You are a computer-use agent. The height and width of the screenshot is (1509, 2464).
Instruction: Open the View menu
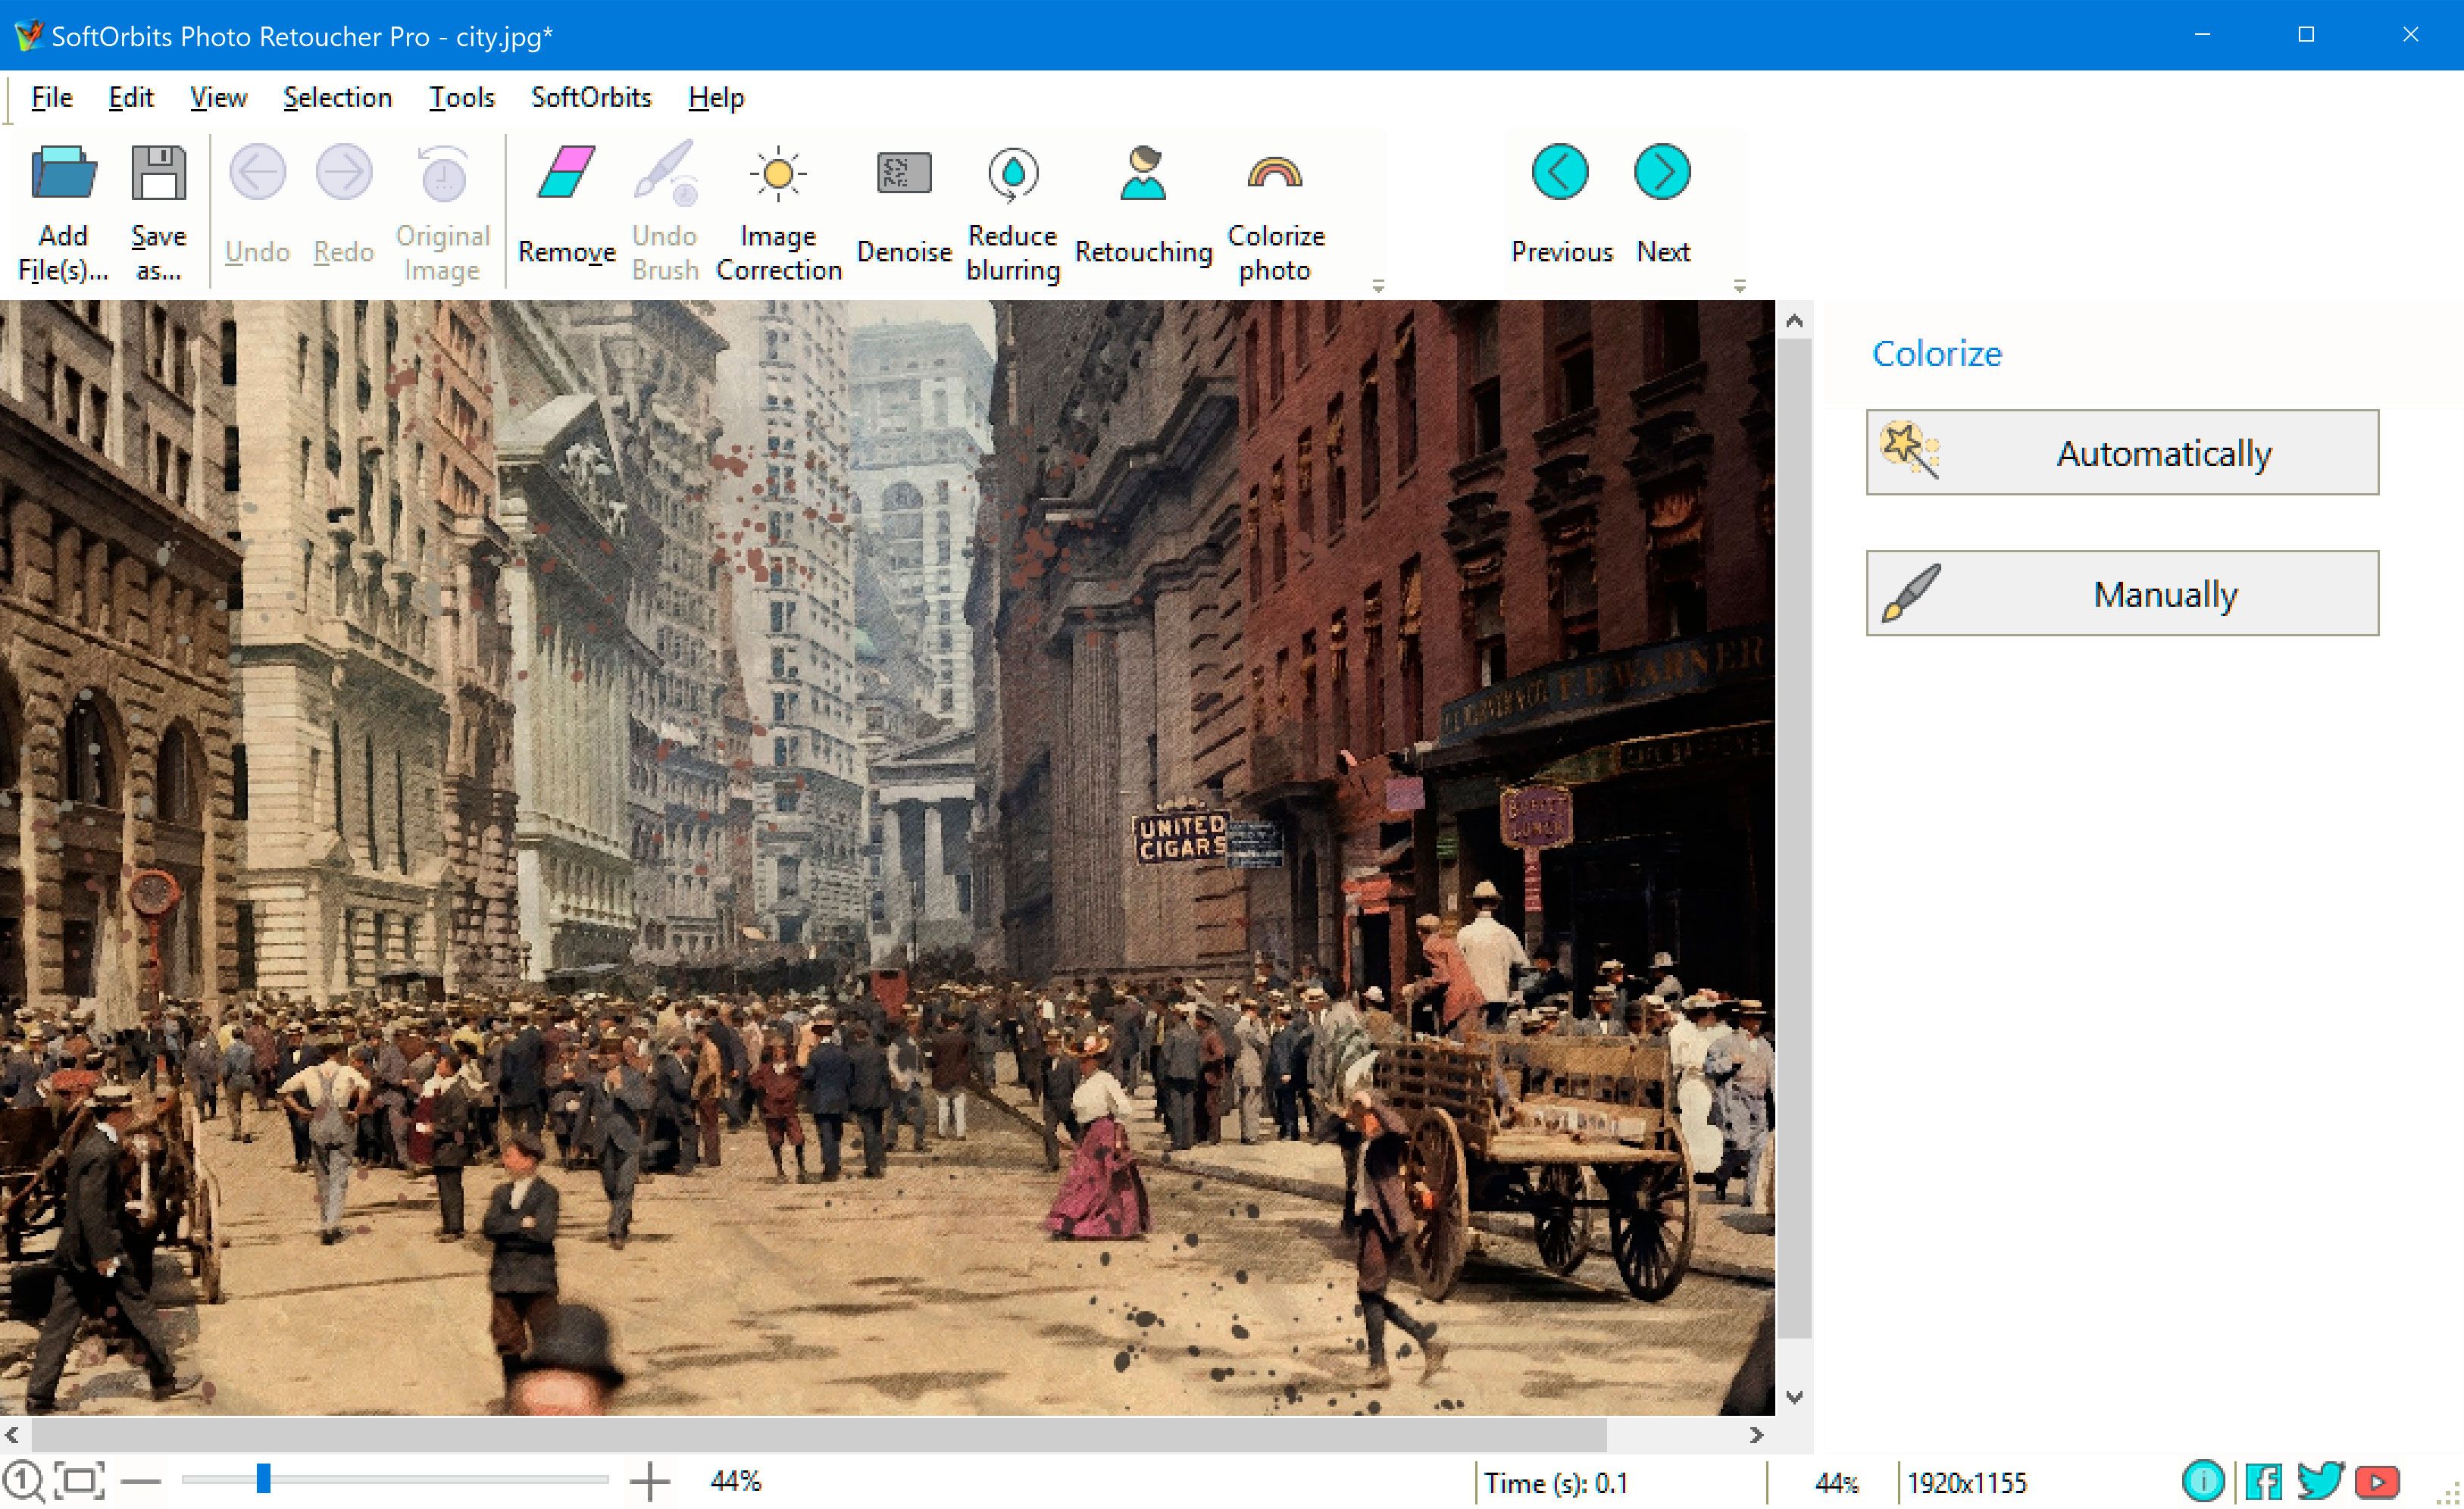[x=218, y=98]
